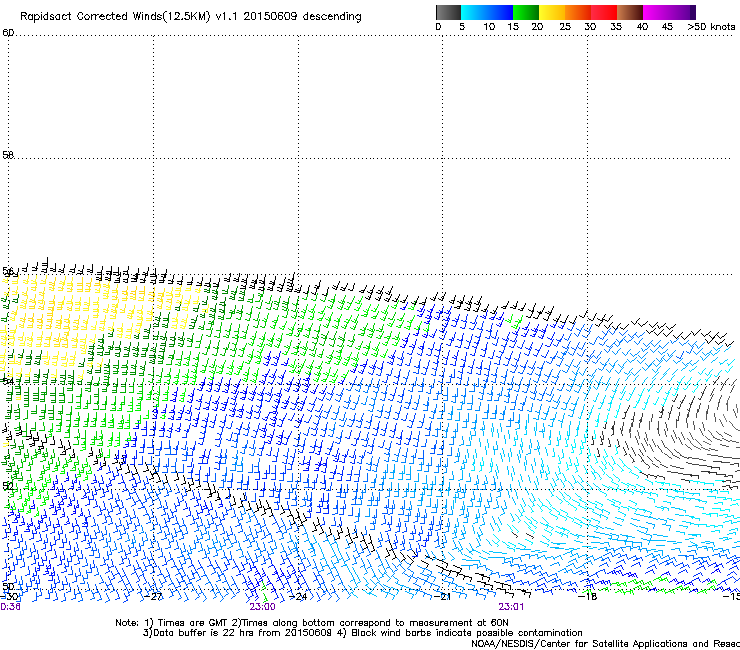
Task: Click the legend tick label 40
Action: tap(642, 27)
